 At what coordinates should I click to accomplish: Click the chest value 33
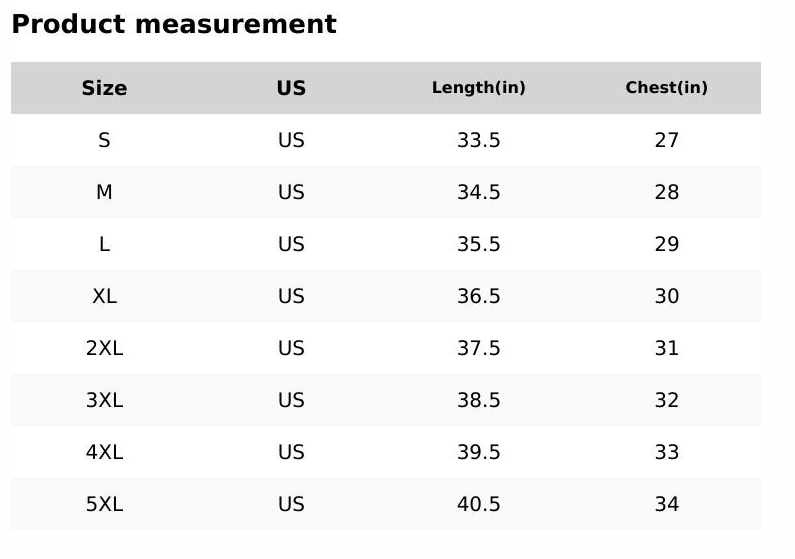click(x=666, y=452)
